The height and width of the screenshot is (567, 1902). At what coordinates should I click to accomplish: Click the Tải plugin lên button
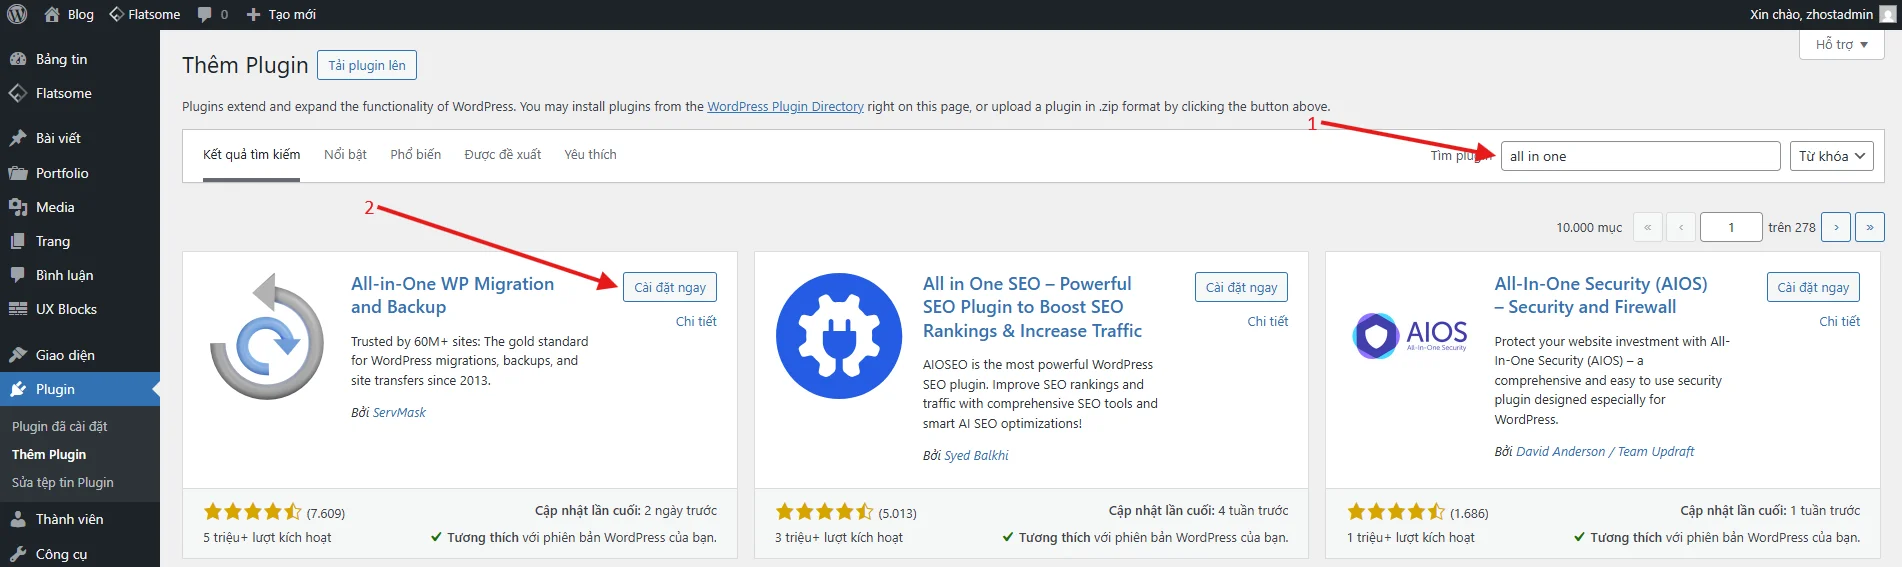pyautogui.click(x=367, y=65)
